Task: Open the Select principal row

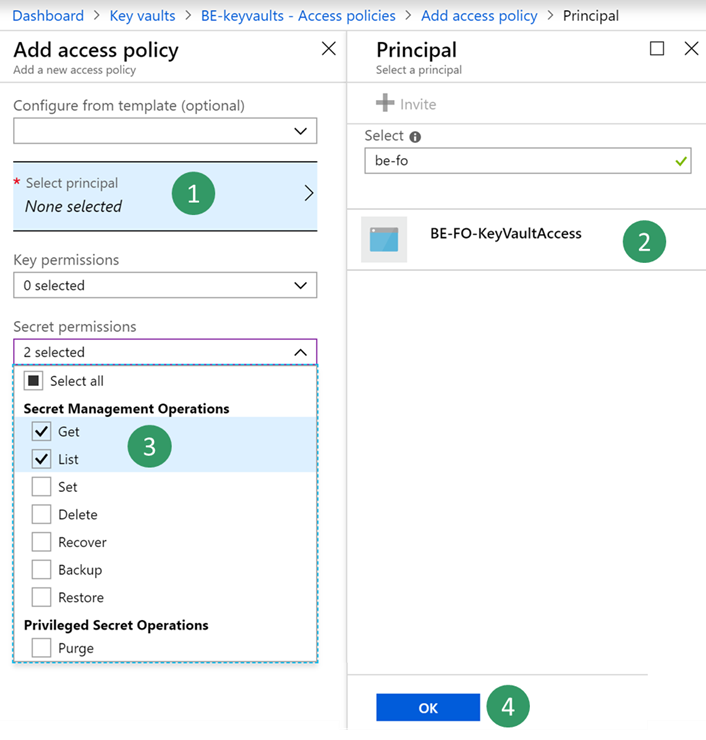Action: pyautogui.click(x=165, y=196)
